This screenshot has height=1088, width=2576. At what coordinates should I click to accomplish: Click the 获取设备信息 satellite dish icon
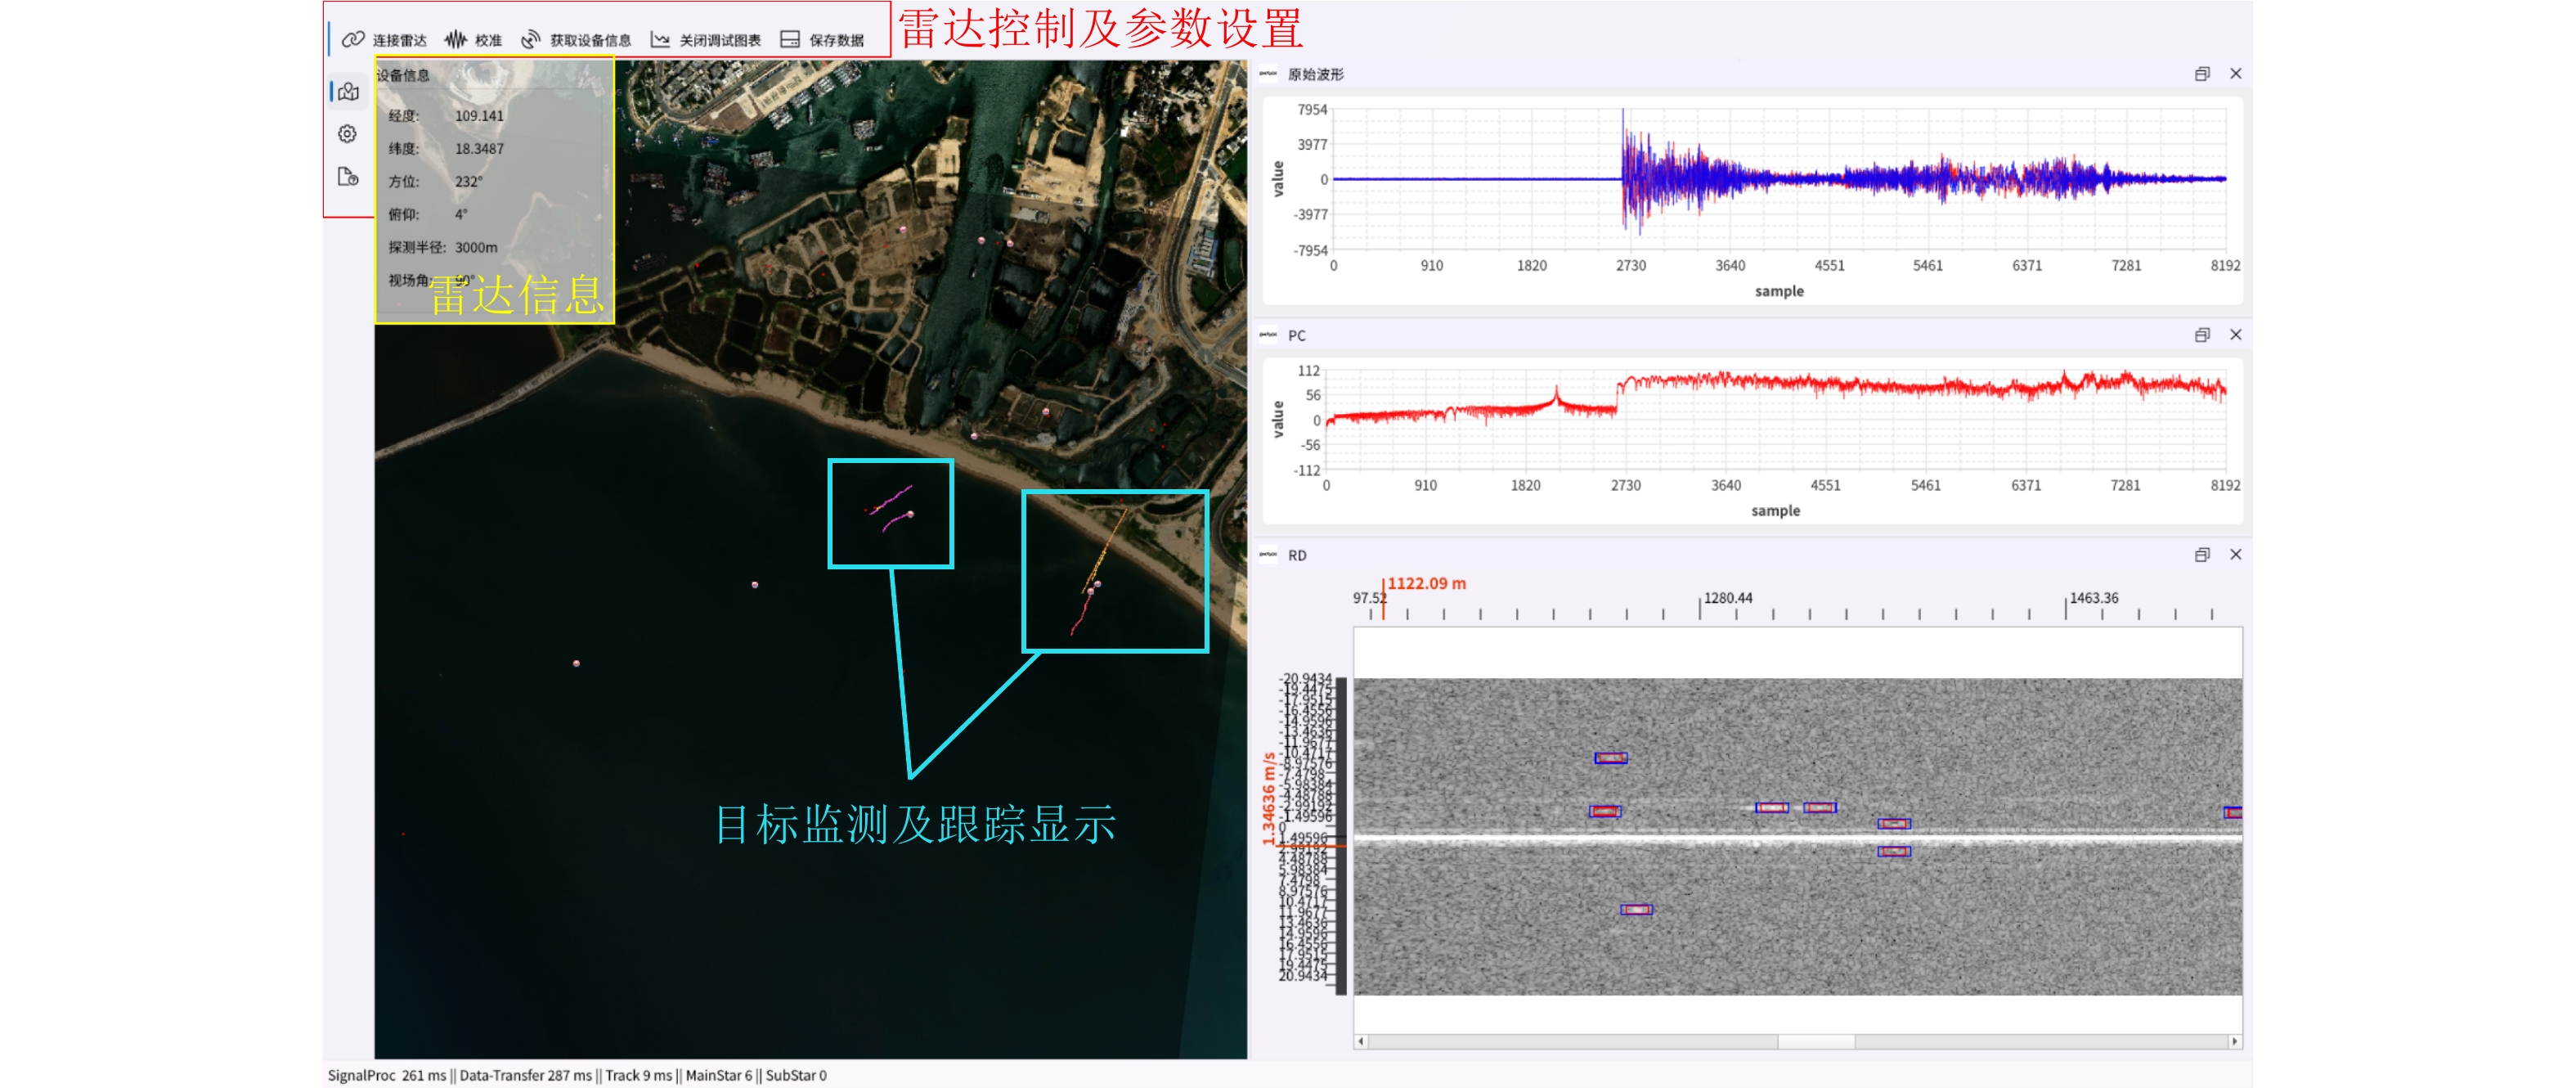coord(530,39)
